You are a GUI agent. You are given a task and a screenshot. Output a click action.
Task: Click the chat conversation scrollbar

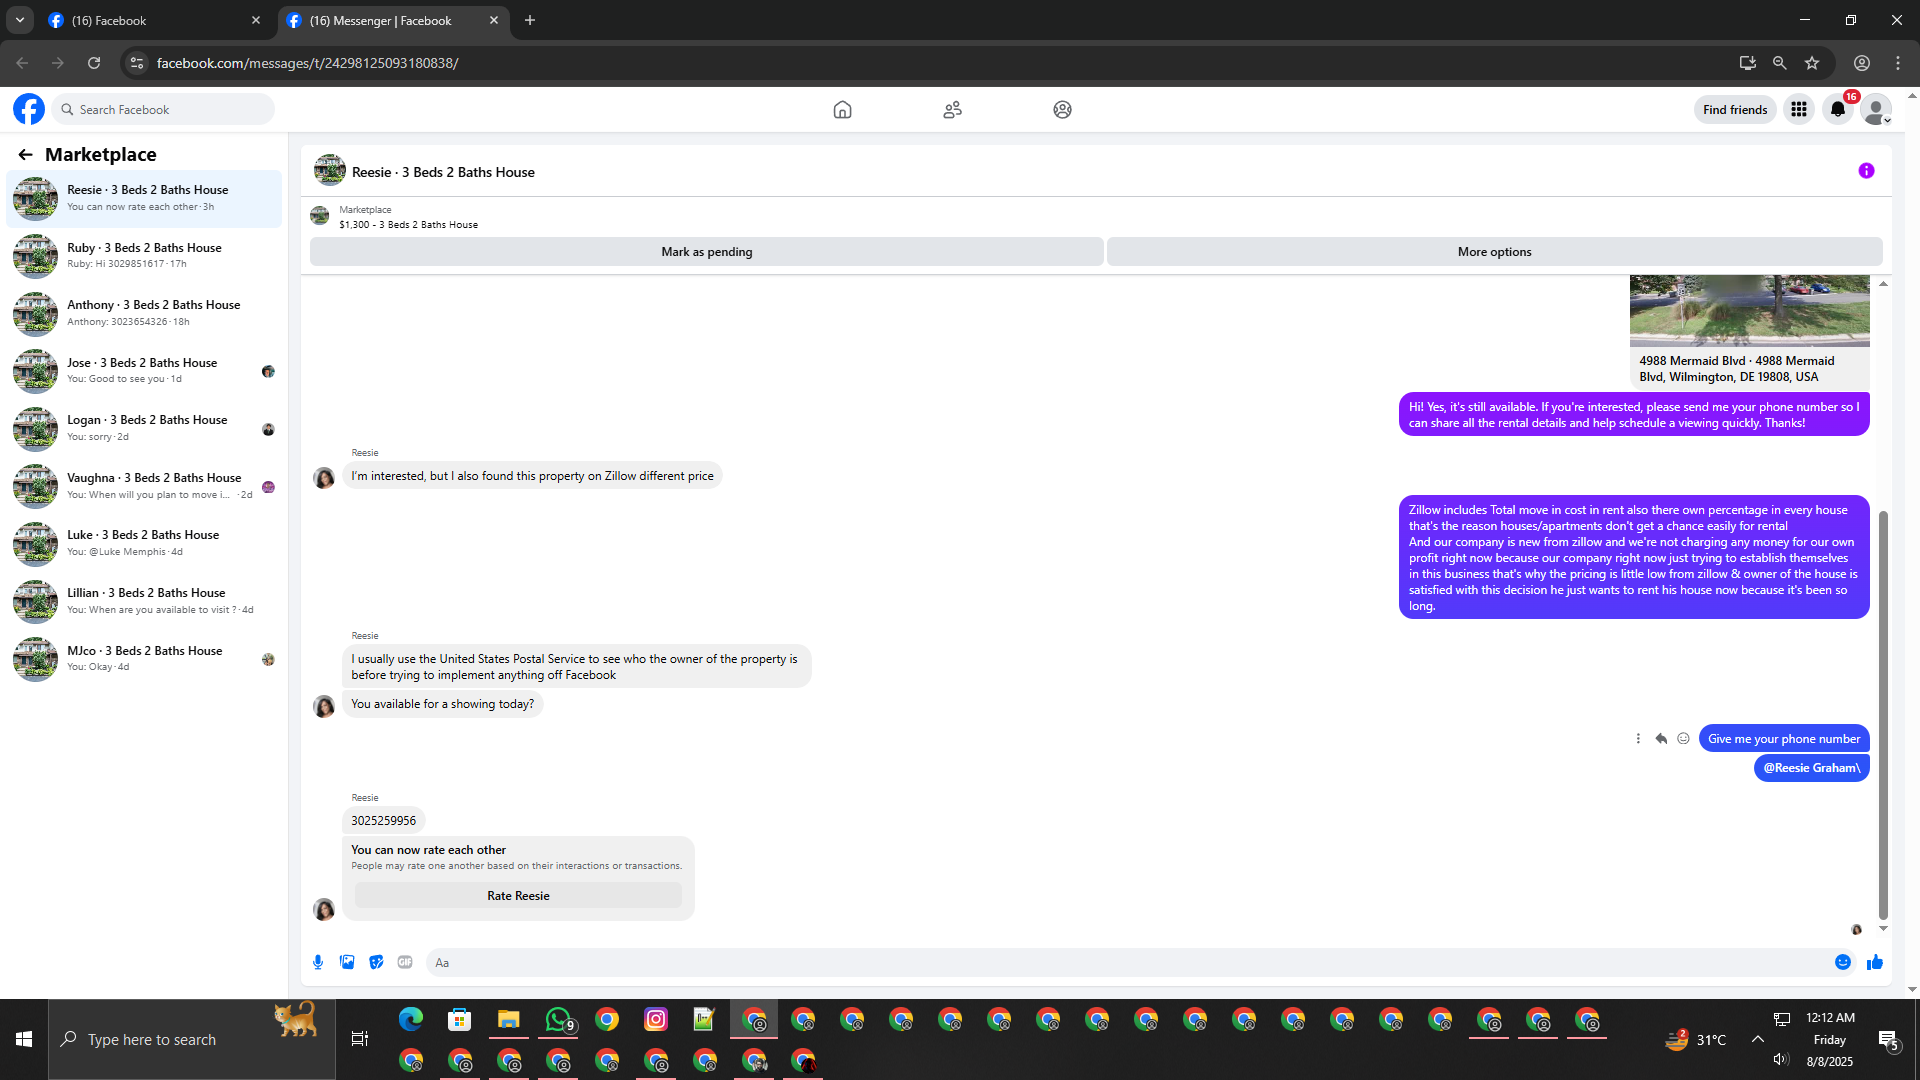tap(1883, 714)
